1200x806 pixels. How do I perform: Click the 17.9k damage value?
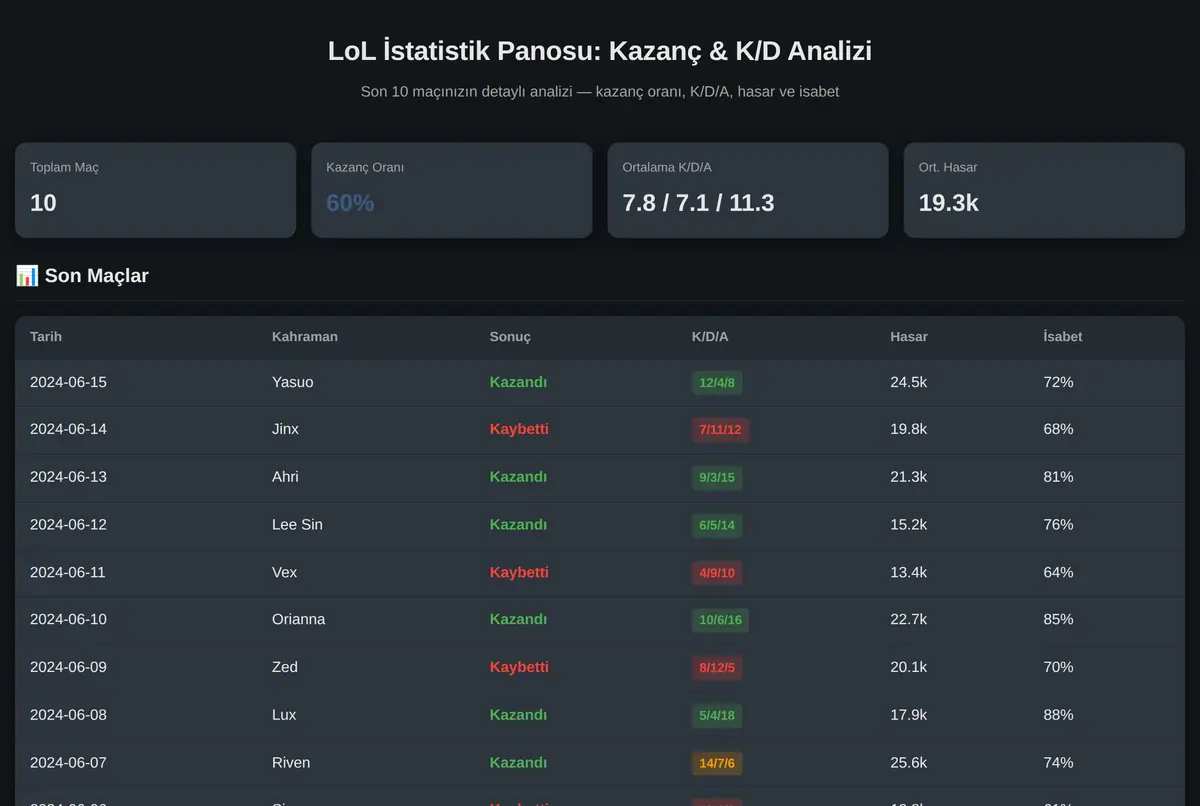tap(909, 715)
